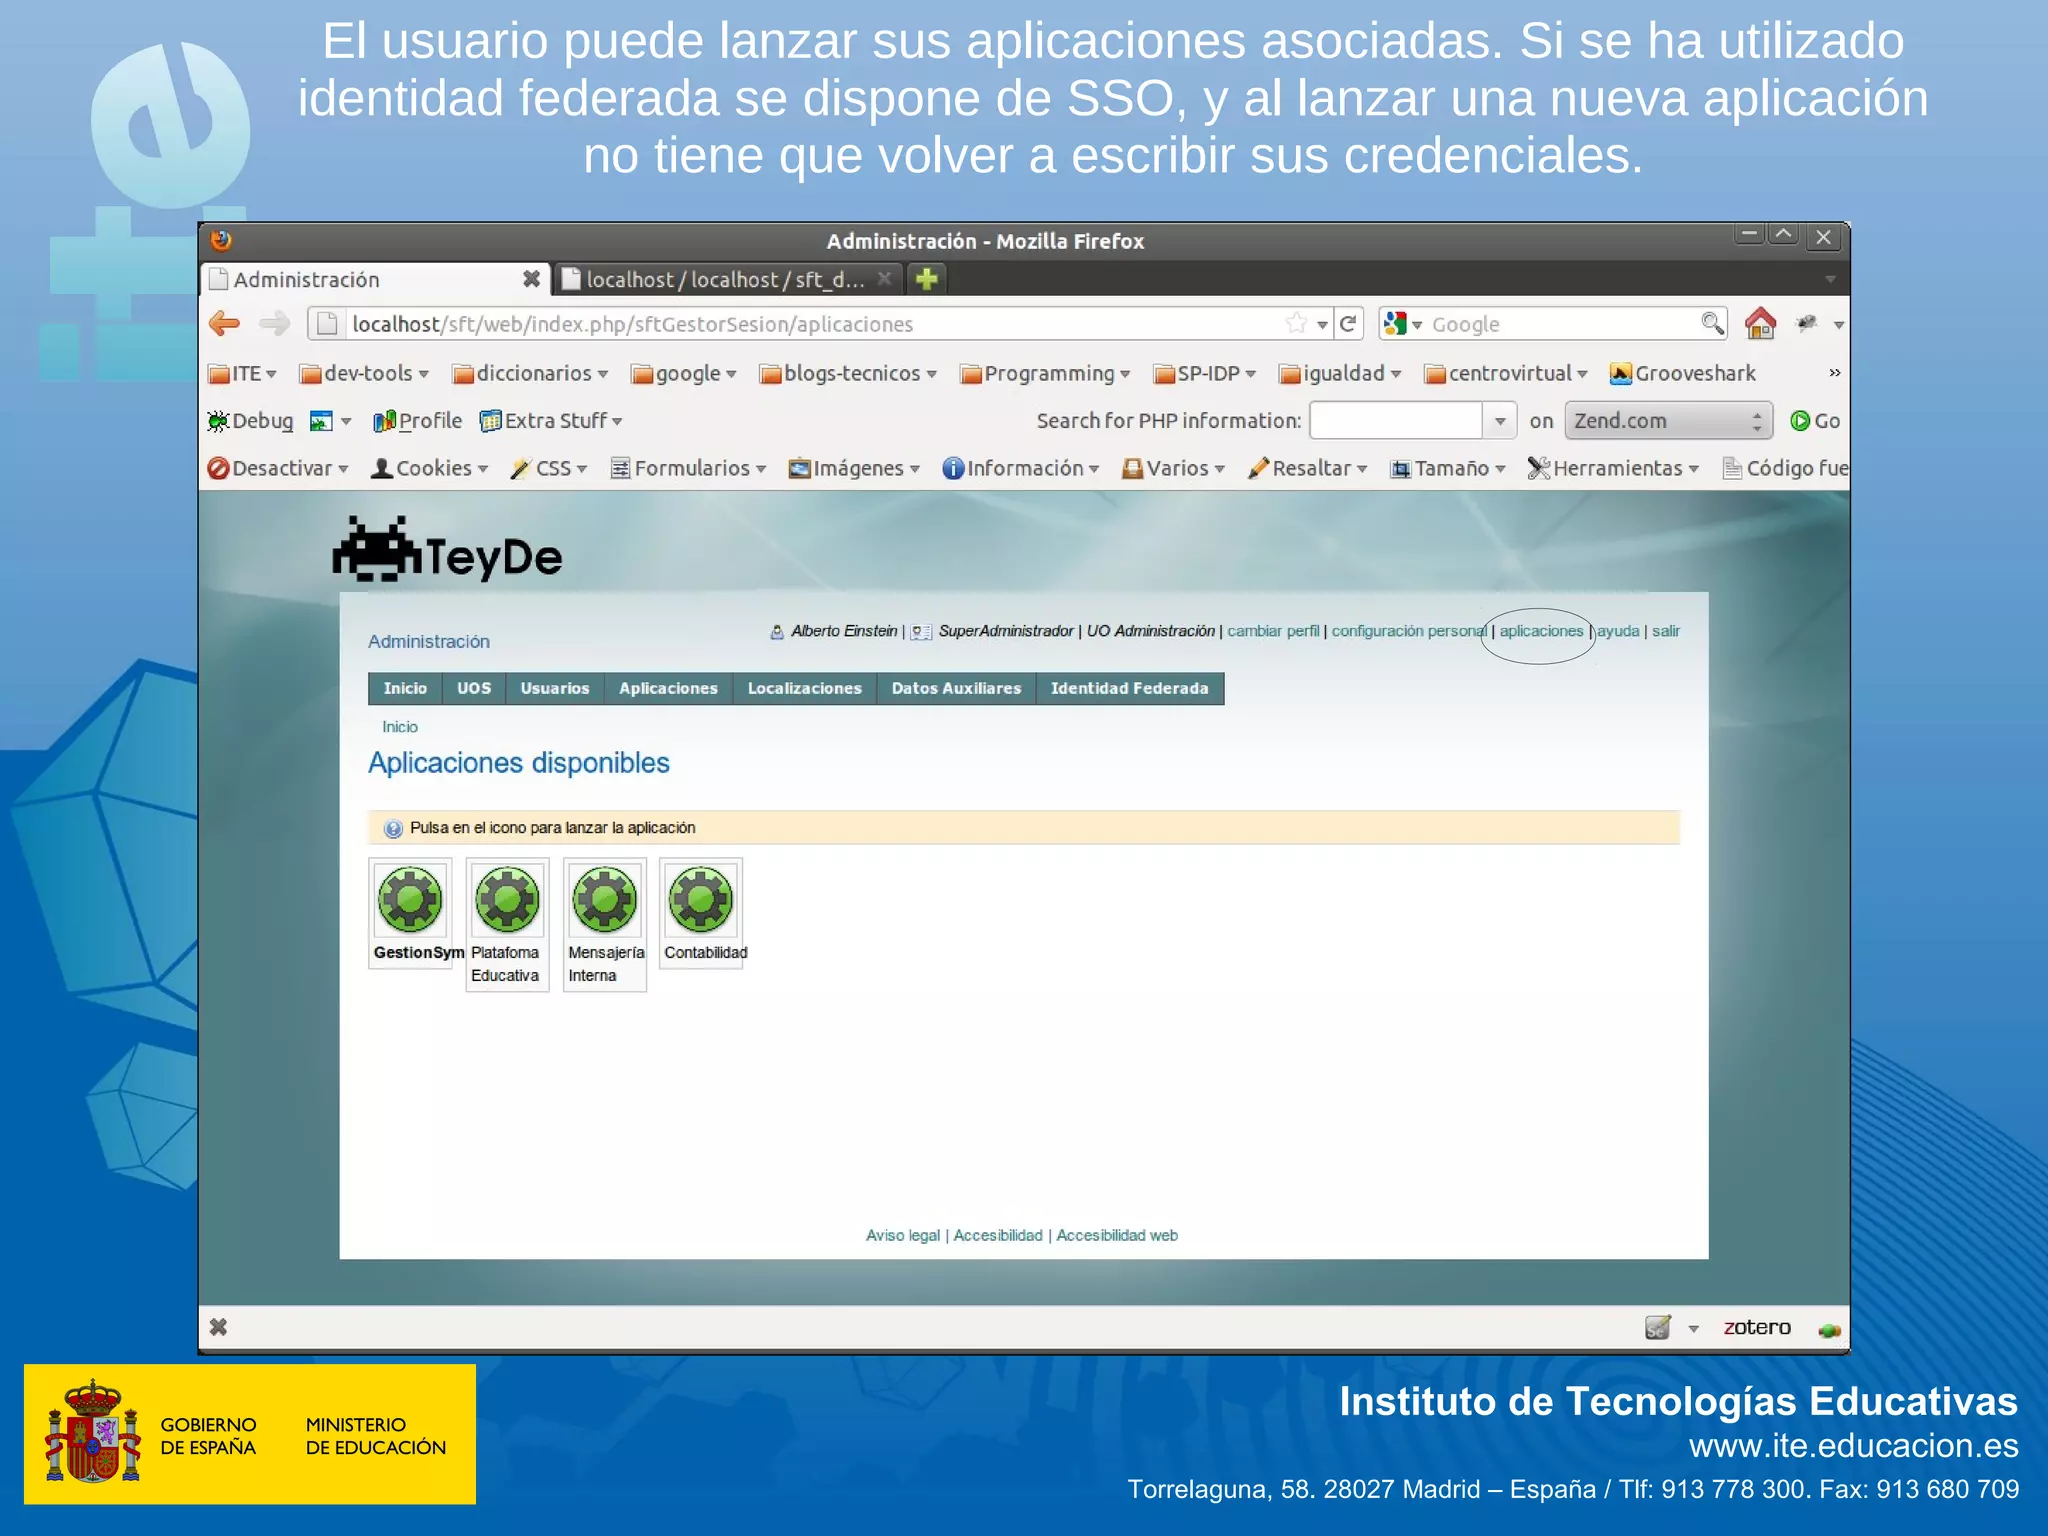Show more bookmarks with the chevron
The height and width of the screenshot is (1536, 2048).
1834,373
